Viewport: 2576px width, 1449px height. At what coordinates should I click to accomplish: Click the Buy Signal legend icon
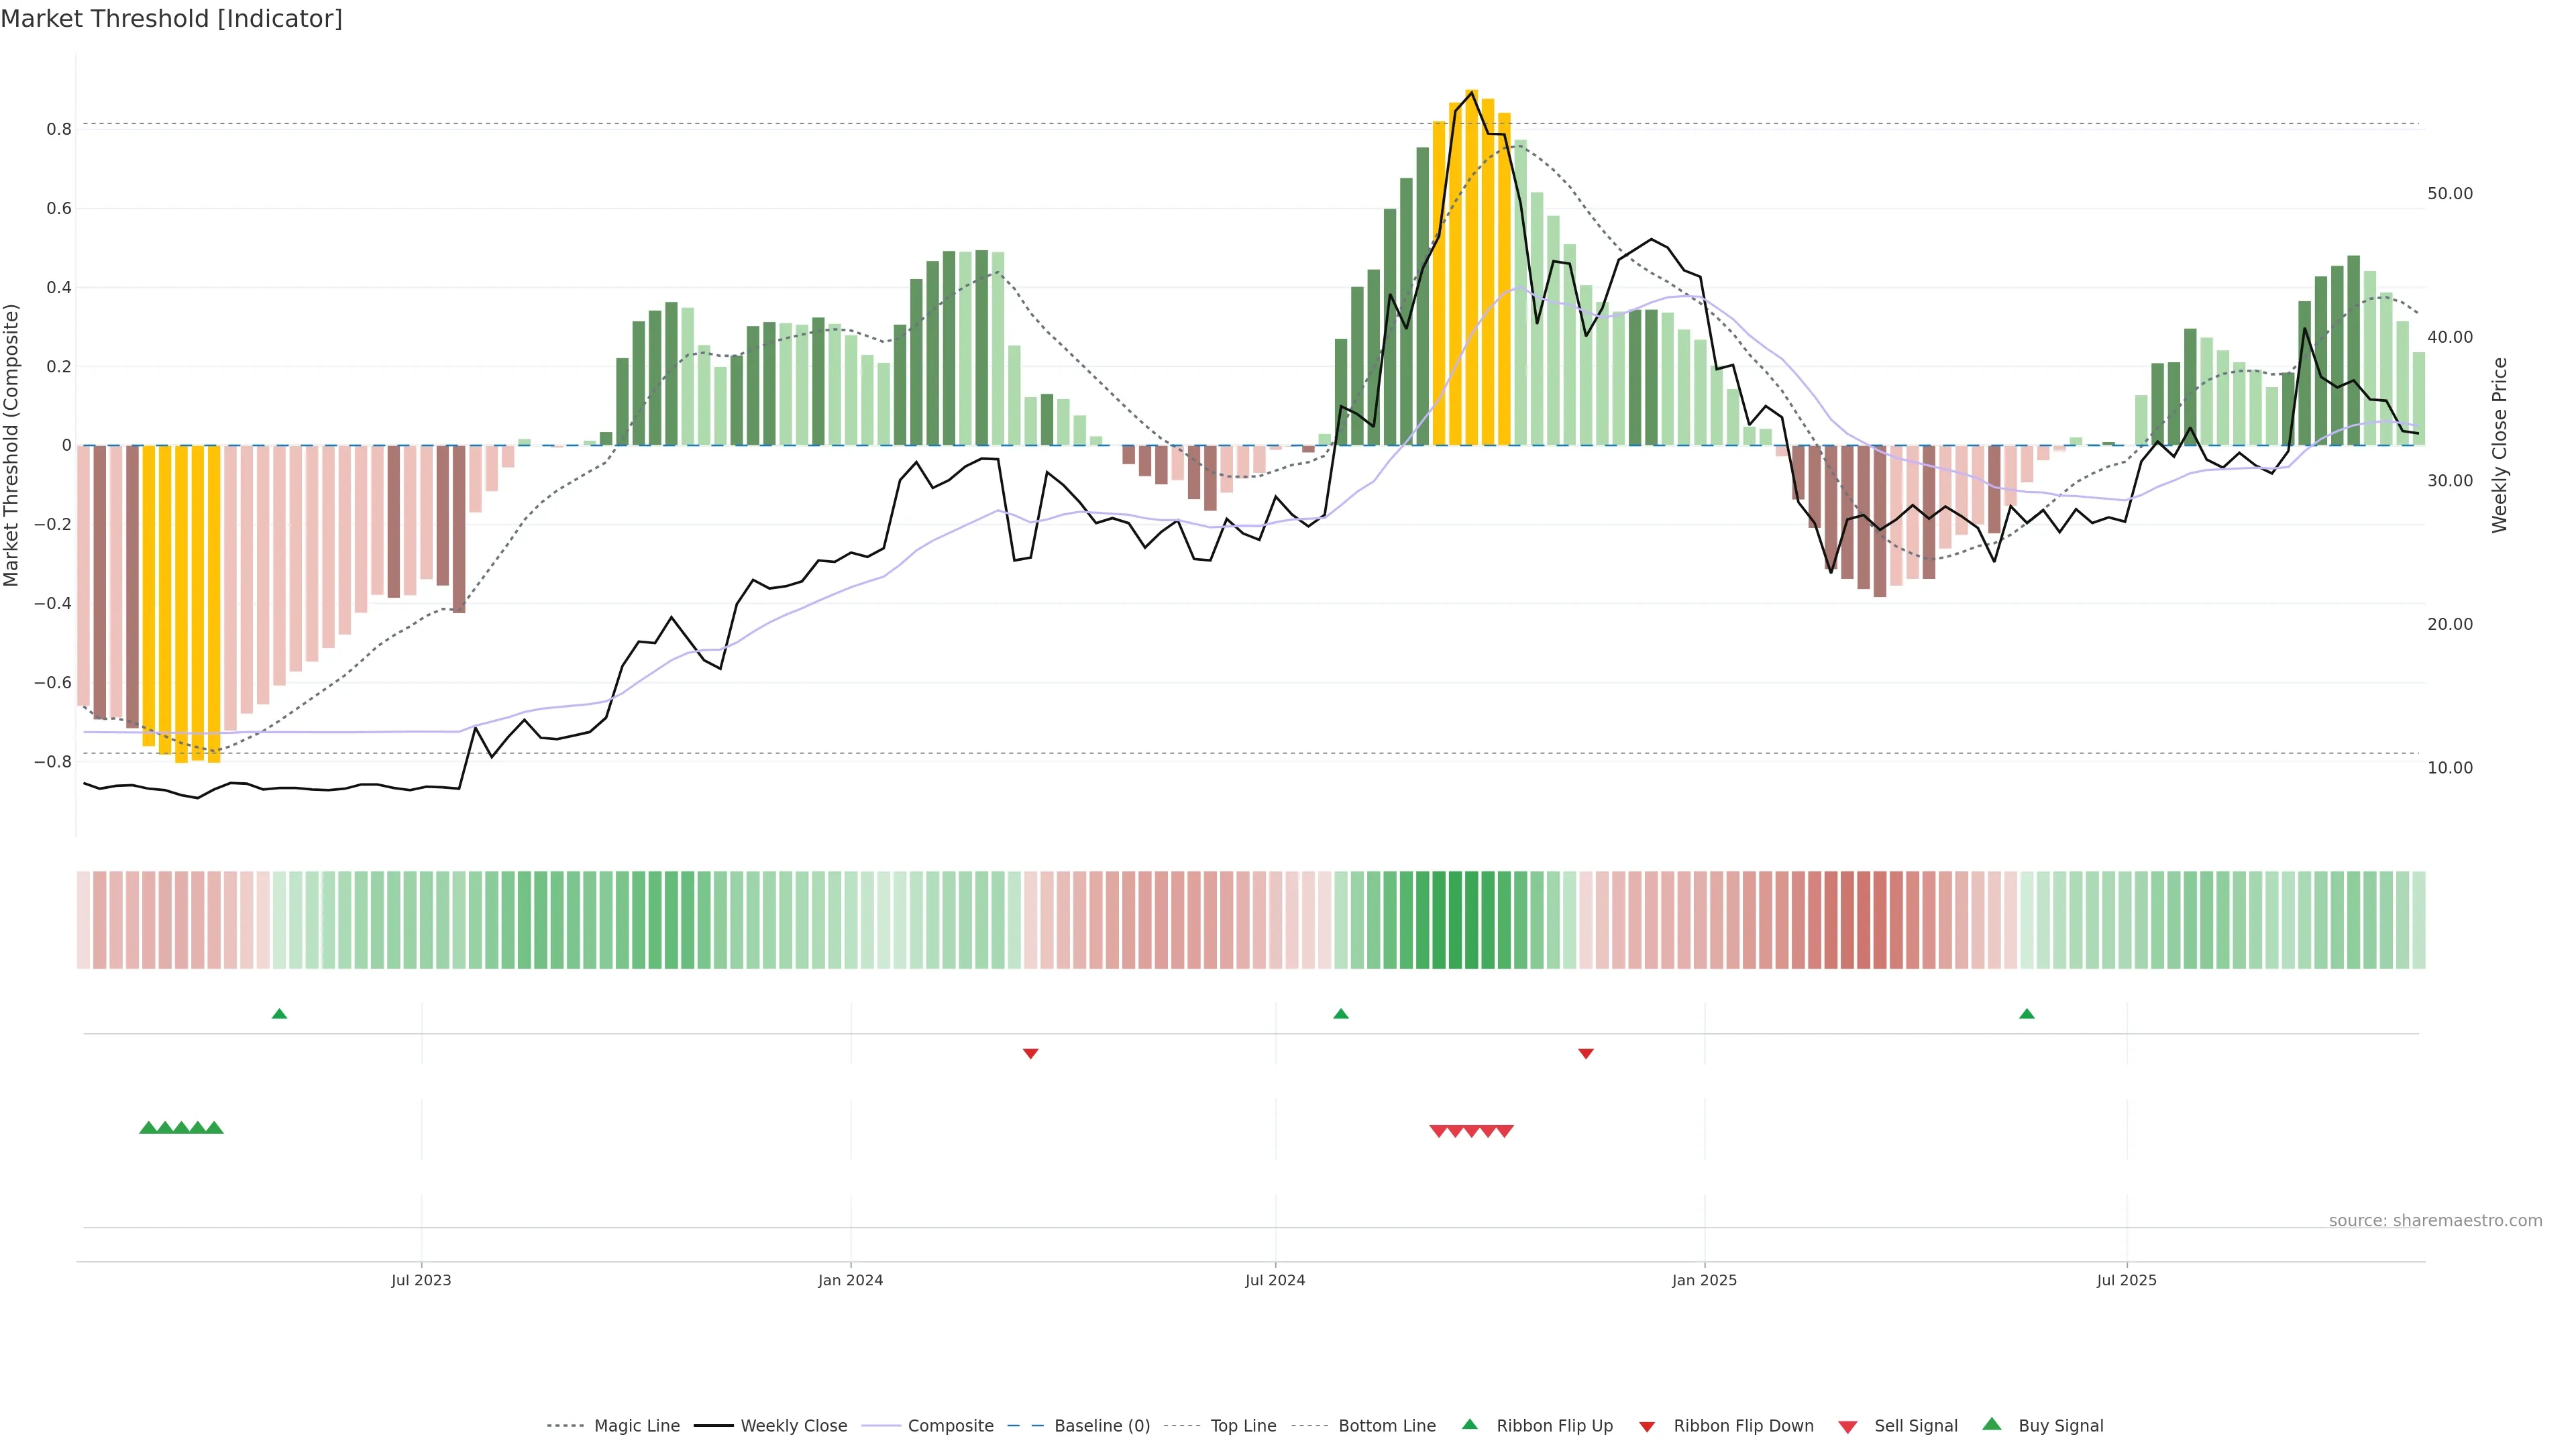coord(1992,1425)
